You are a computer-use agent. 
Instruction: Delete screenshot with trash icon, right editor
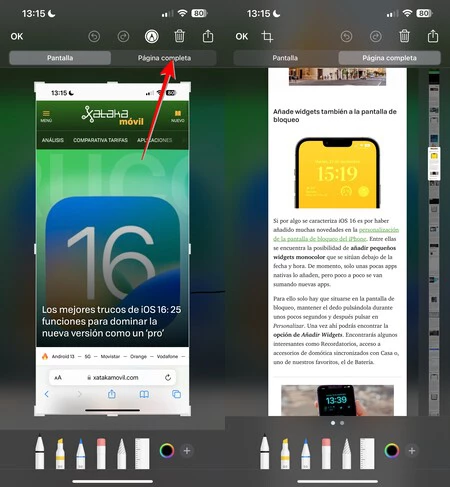404,36
